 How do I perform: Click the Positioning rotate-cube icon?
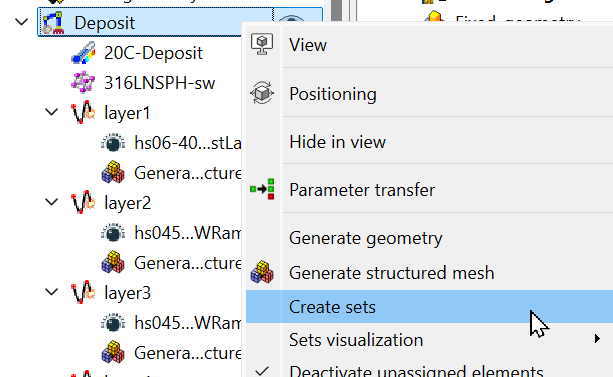pyautogui.click(x=262, y=93)
